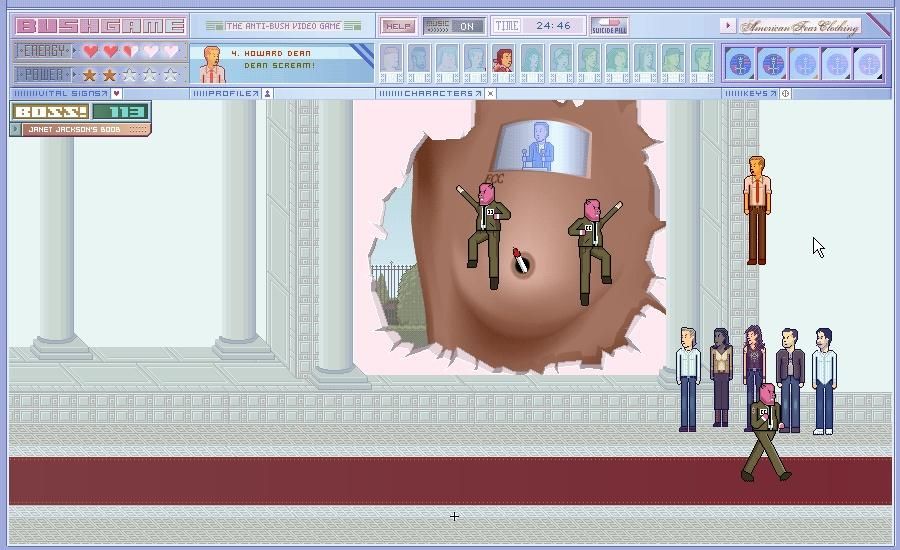The height and width of the screenshot is (550, 900).
Task: Click arrow left of American Fear Clothing
Action: [x=727, y=26]
